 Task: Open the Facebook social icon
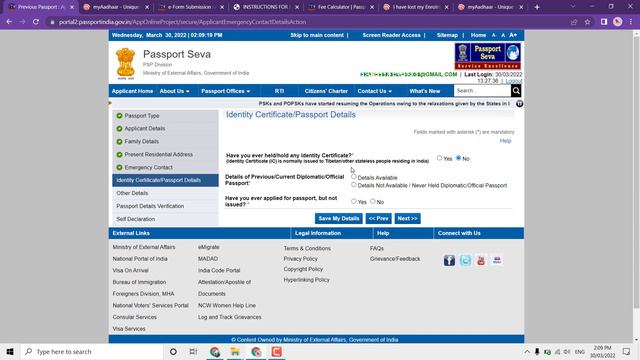[x=449, y=260]
